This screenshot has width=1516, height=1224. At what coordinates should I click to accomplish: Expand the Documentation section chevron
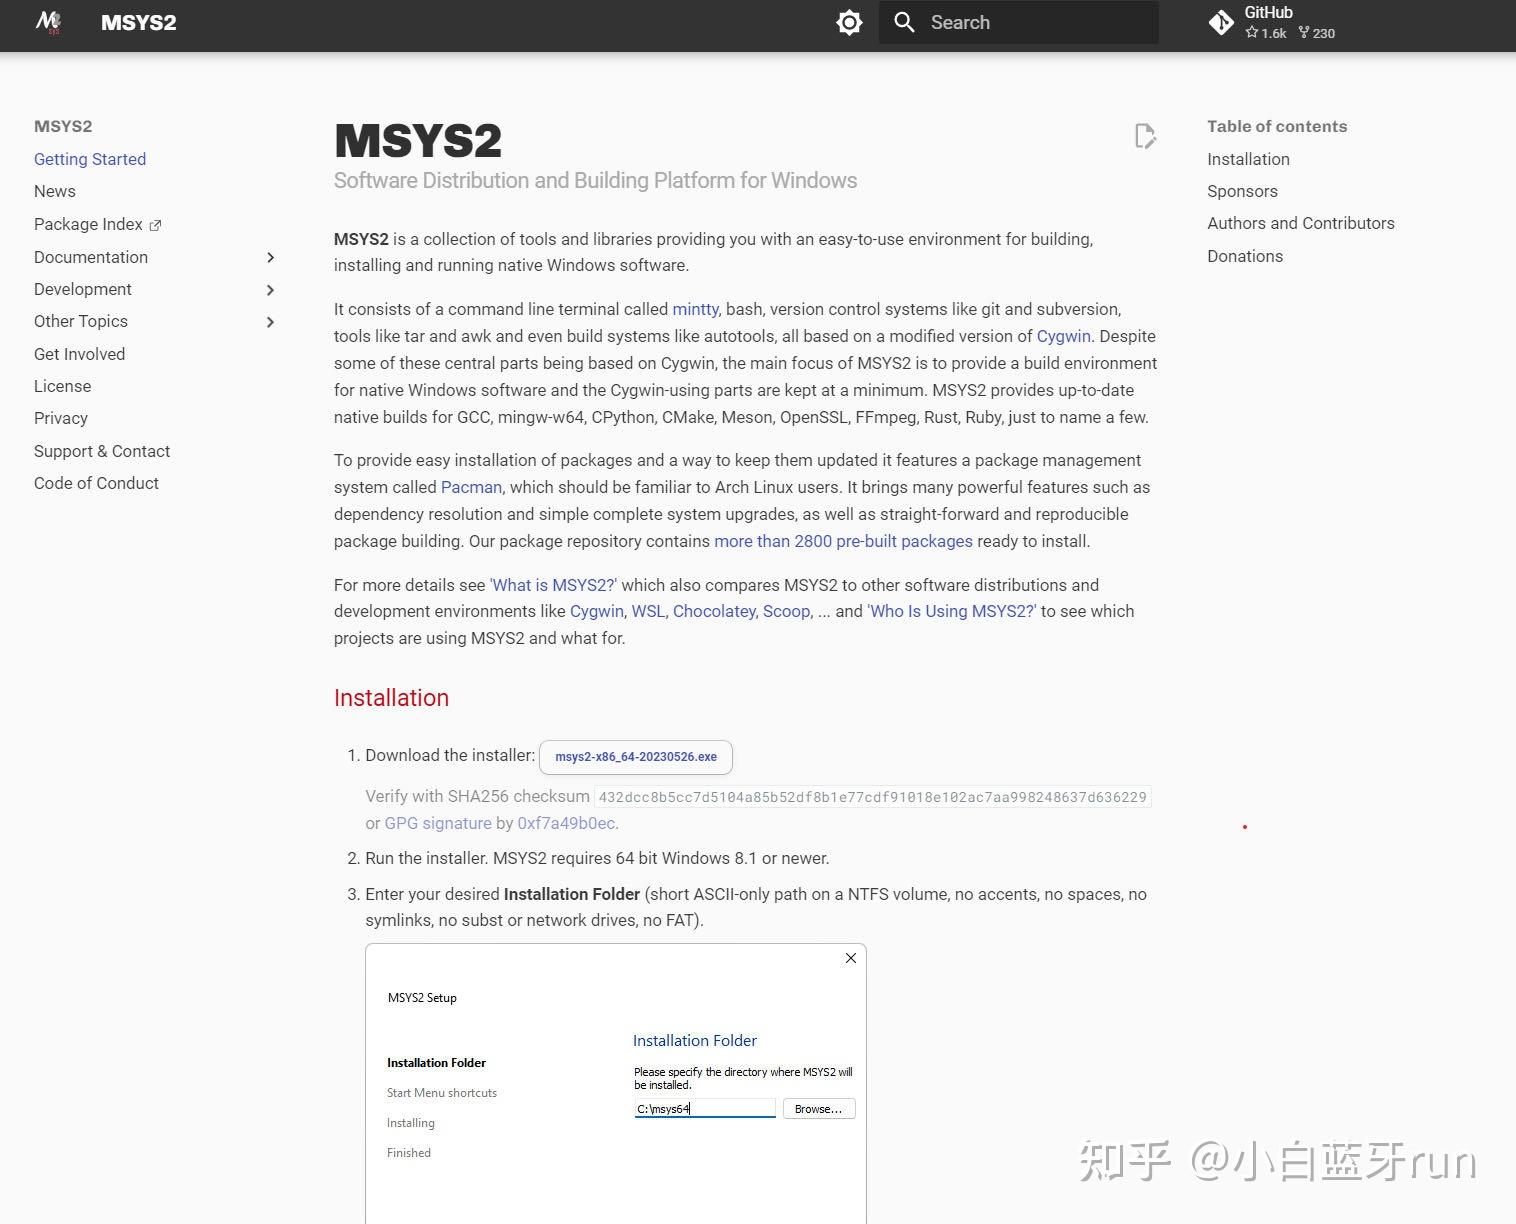coord(270,257)
